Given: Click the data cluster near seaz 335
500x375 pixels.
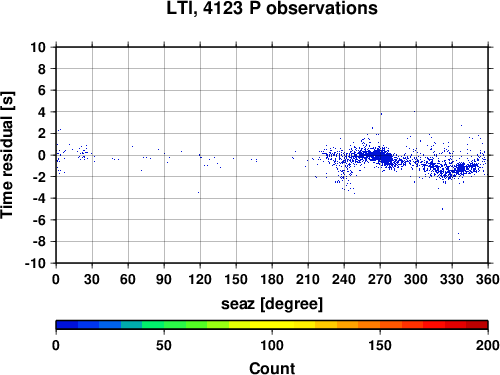Looking at the screenshot, I should tap(461, 168).
